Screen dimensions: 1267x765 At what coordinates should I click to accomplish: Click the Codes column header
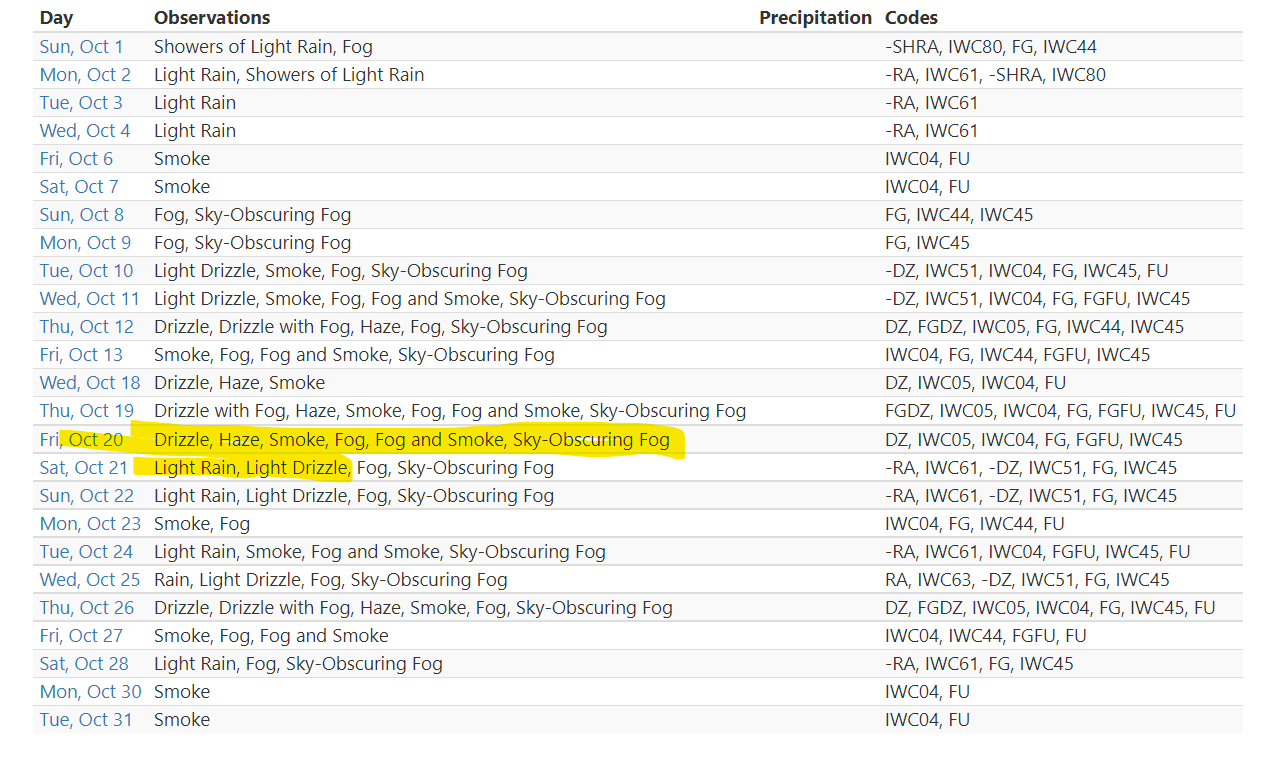[x=911, y=18]
